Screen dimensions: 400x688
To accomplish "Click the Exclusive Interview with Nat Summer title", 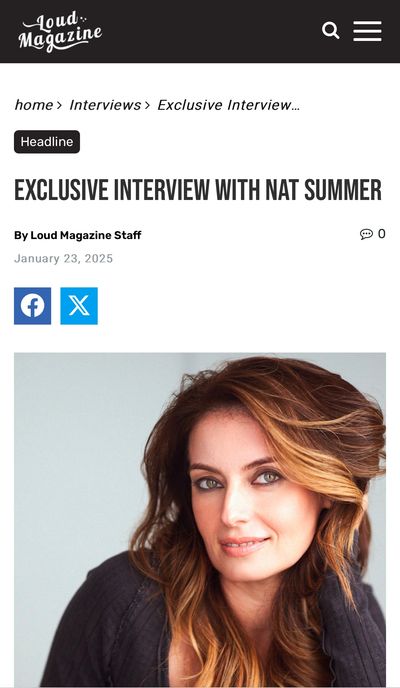I will 198,190.
